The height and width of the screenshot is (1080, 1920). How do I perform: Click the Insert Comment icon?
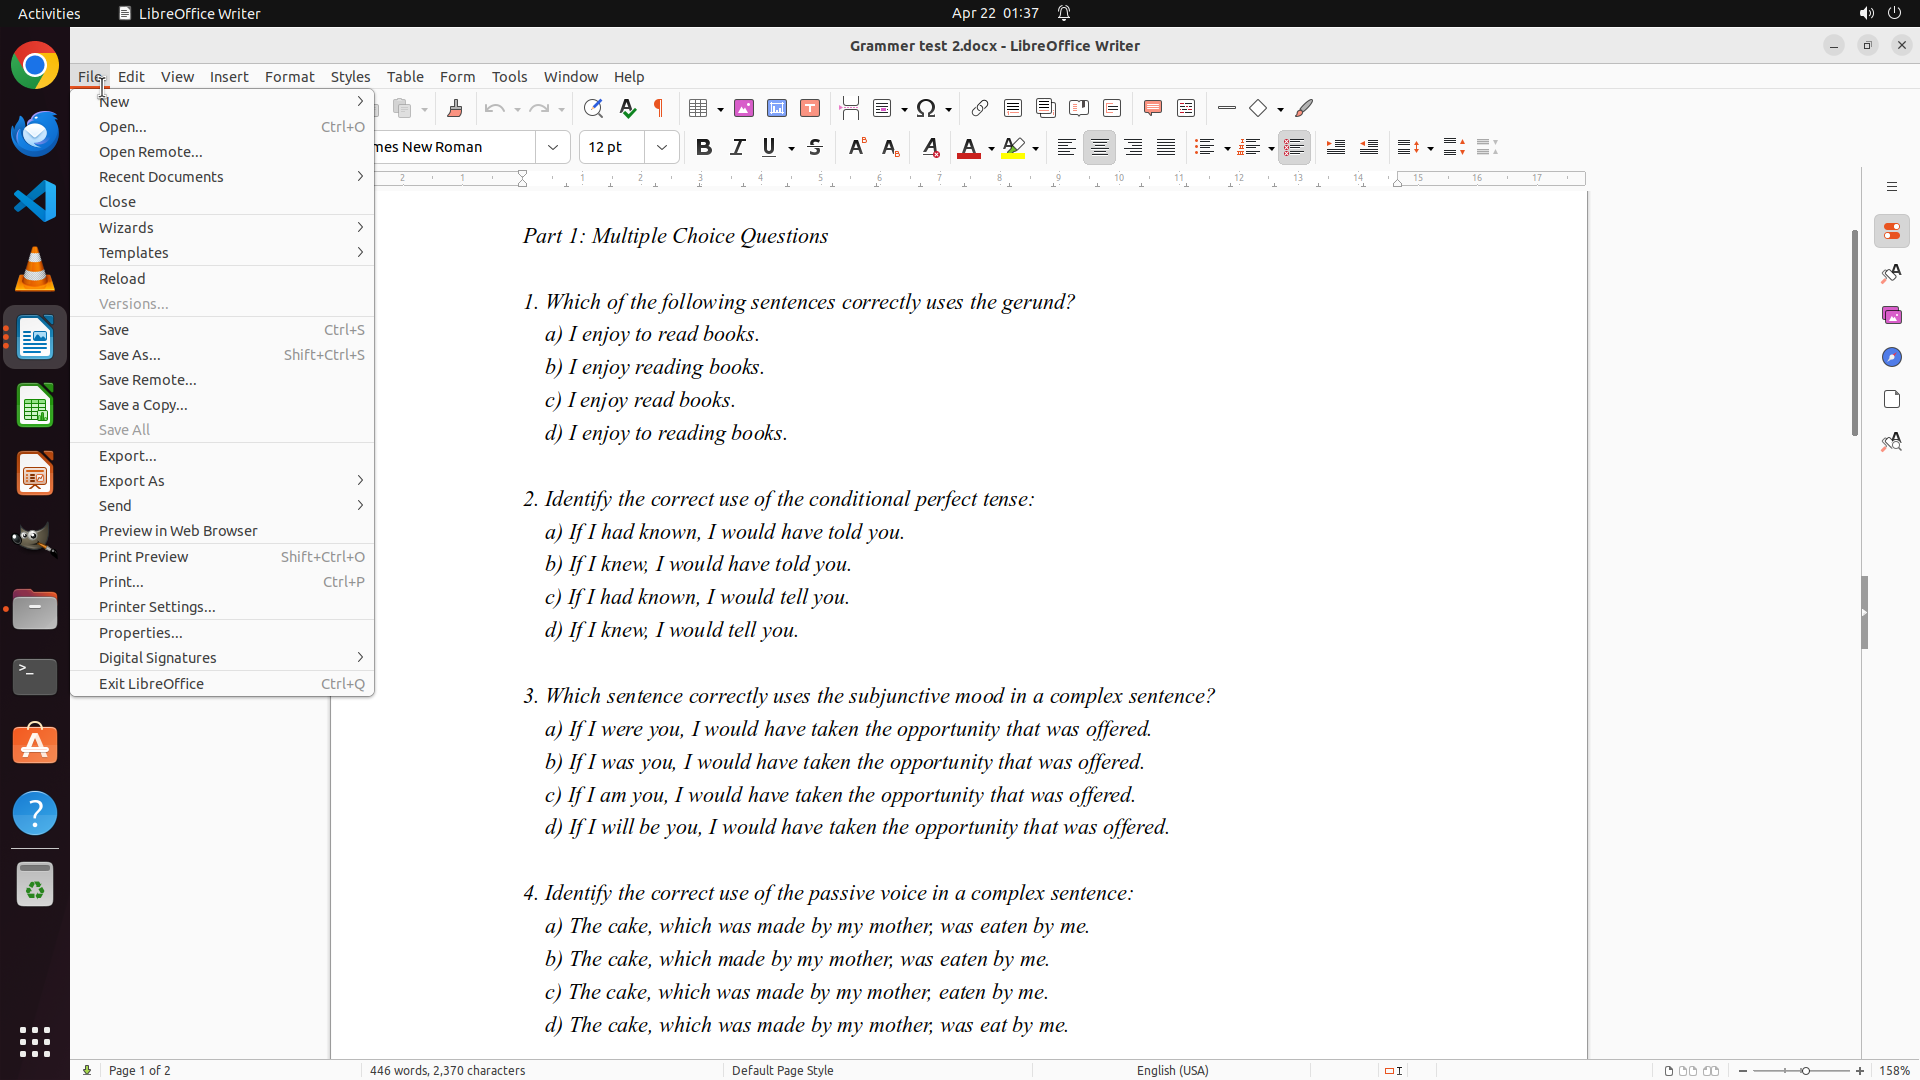pyautogui.click(x=1153, y=108)
